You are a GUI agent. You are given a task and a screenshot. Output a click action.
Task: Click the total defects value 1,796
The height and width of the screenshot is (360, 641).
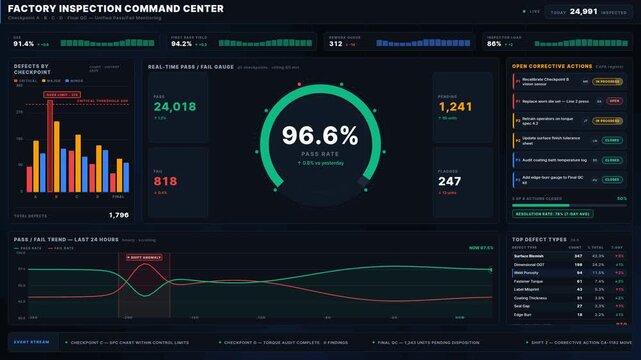119,215
